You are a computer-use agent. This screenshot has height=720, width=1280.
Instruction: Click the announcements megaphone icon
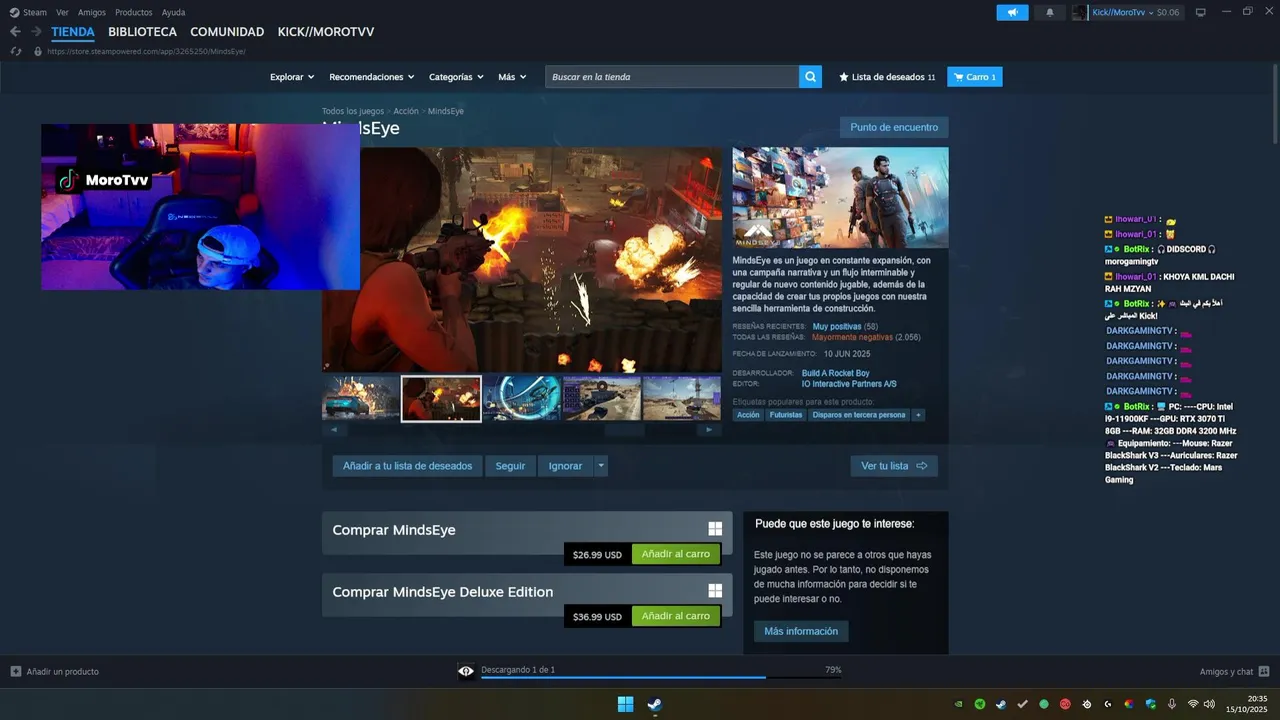pos(1012,12)
